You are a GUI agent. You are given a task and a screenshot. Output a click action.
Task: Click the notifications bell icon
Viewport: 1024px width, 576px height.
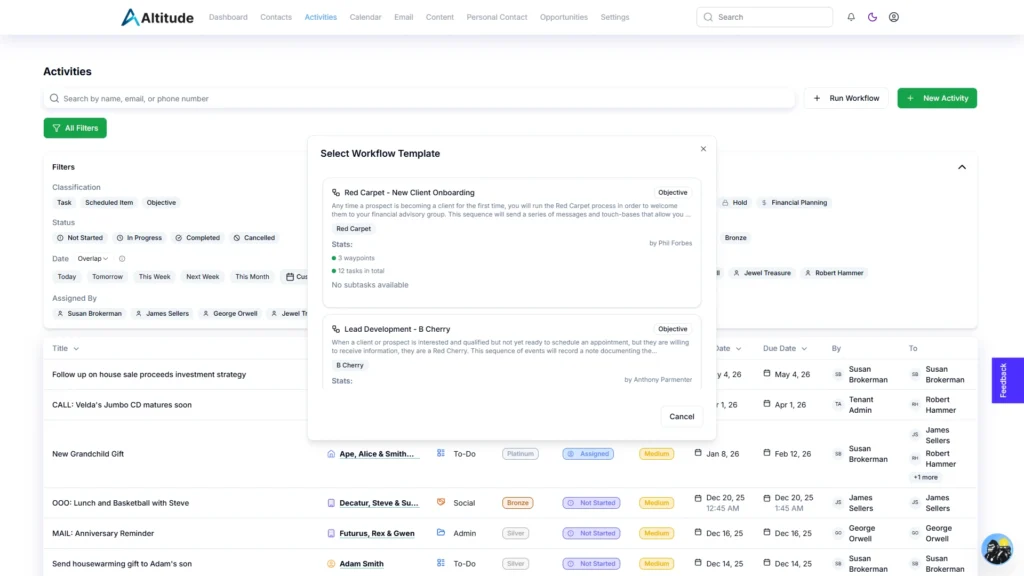(851, 17)
